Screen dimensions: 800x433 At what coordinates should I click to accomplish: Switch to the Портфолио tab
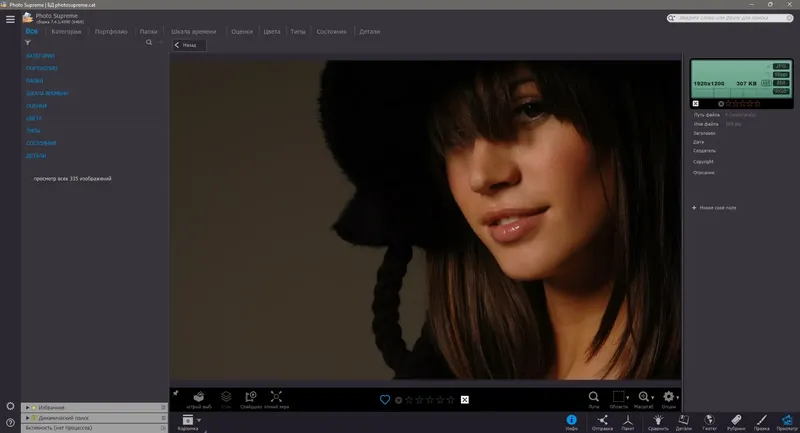pyautogui.click(x=111, y=32)
